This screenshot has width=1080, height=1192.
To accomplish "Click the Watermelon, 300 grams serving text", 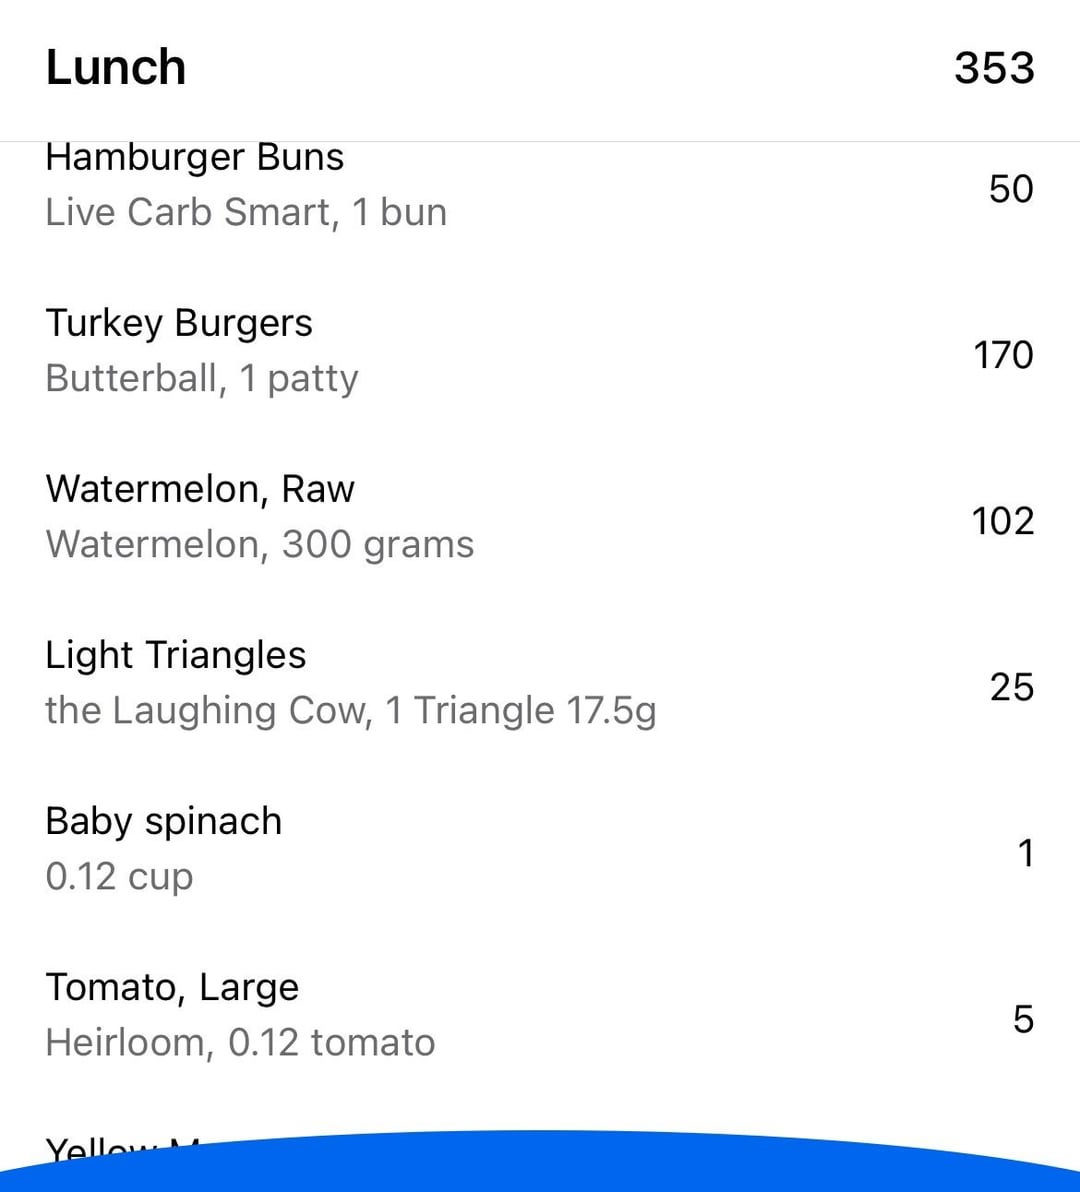I will (260, 545).
